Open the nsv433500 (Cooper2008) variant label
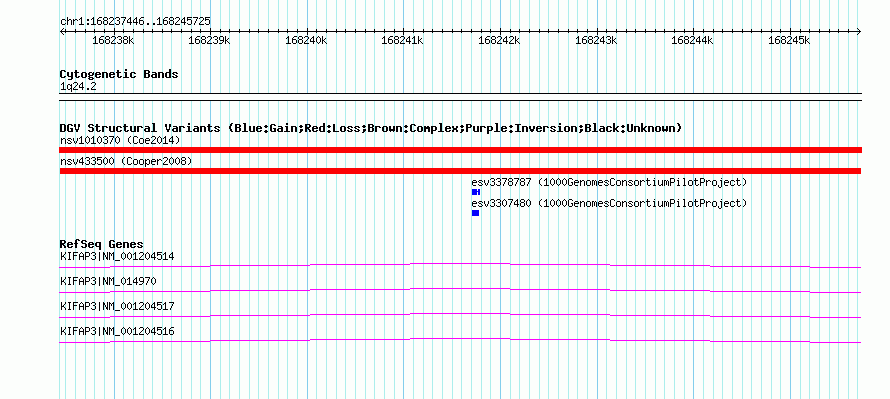Screen dimensions: 890x399 tap(126, 162)
